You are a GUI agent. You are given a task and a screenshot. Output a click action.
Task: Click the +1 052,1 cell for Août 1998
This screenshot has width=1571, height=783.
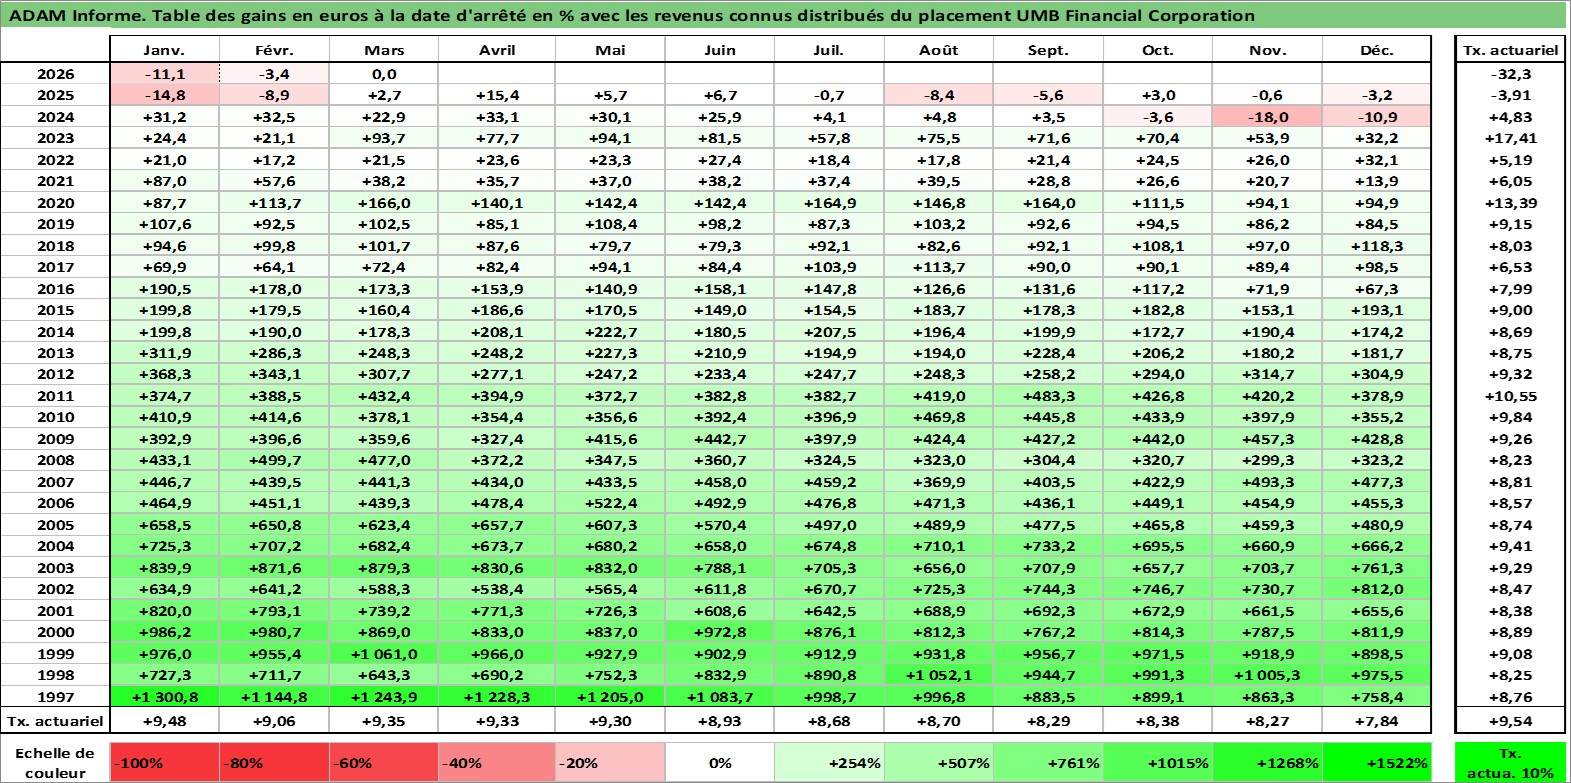tap(939, 675)
